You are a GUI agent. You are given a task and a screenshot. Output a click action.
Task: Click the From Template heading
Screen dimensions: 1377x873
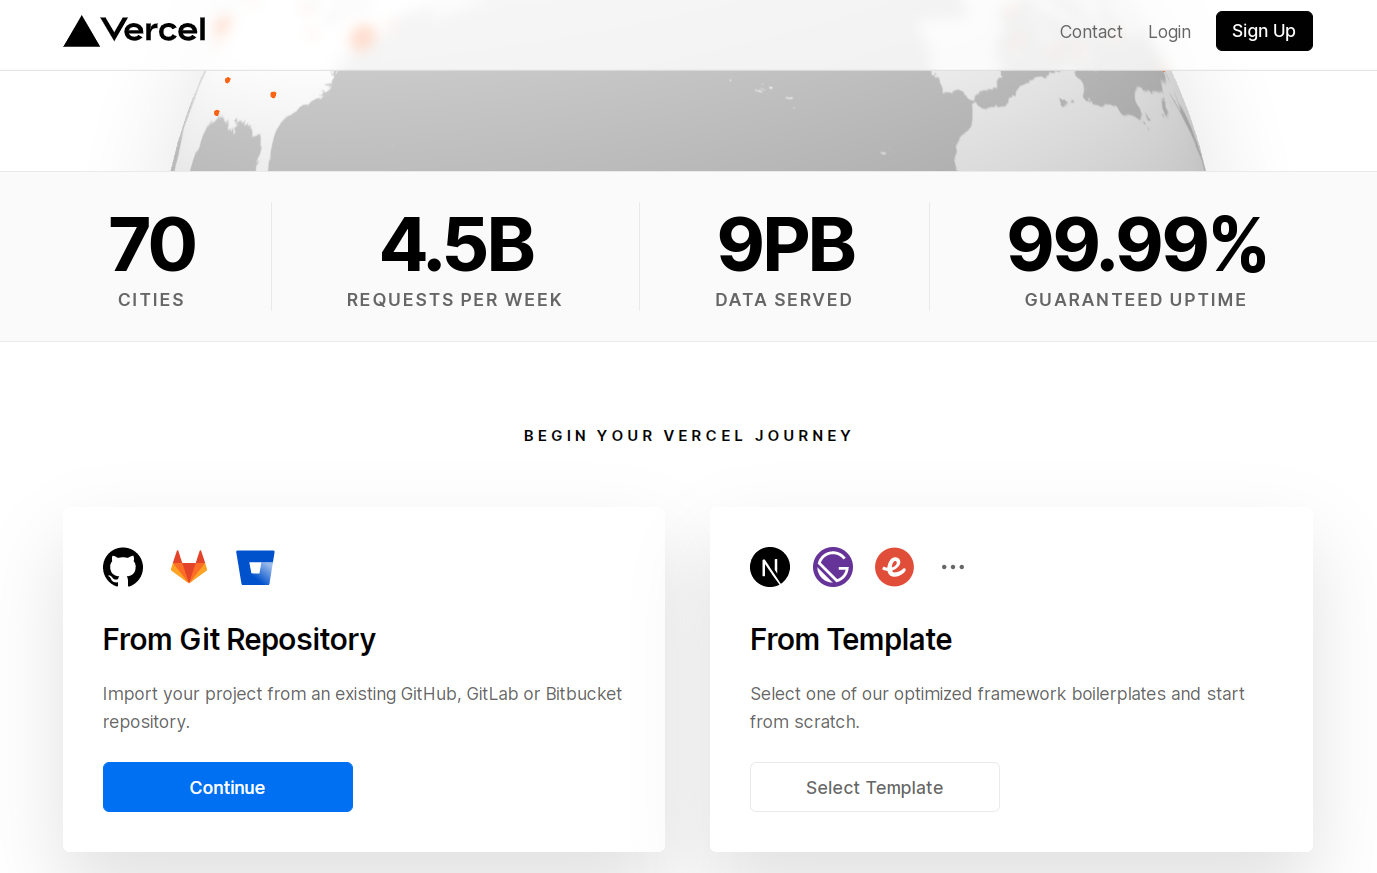[851, 639]
